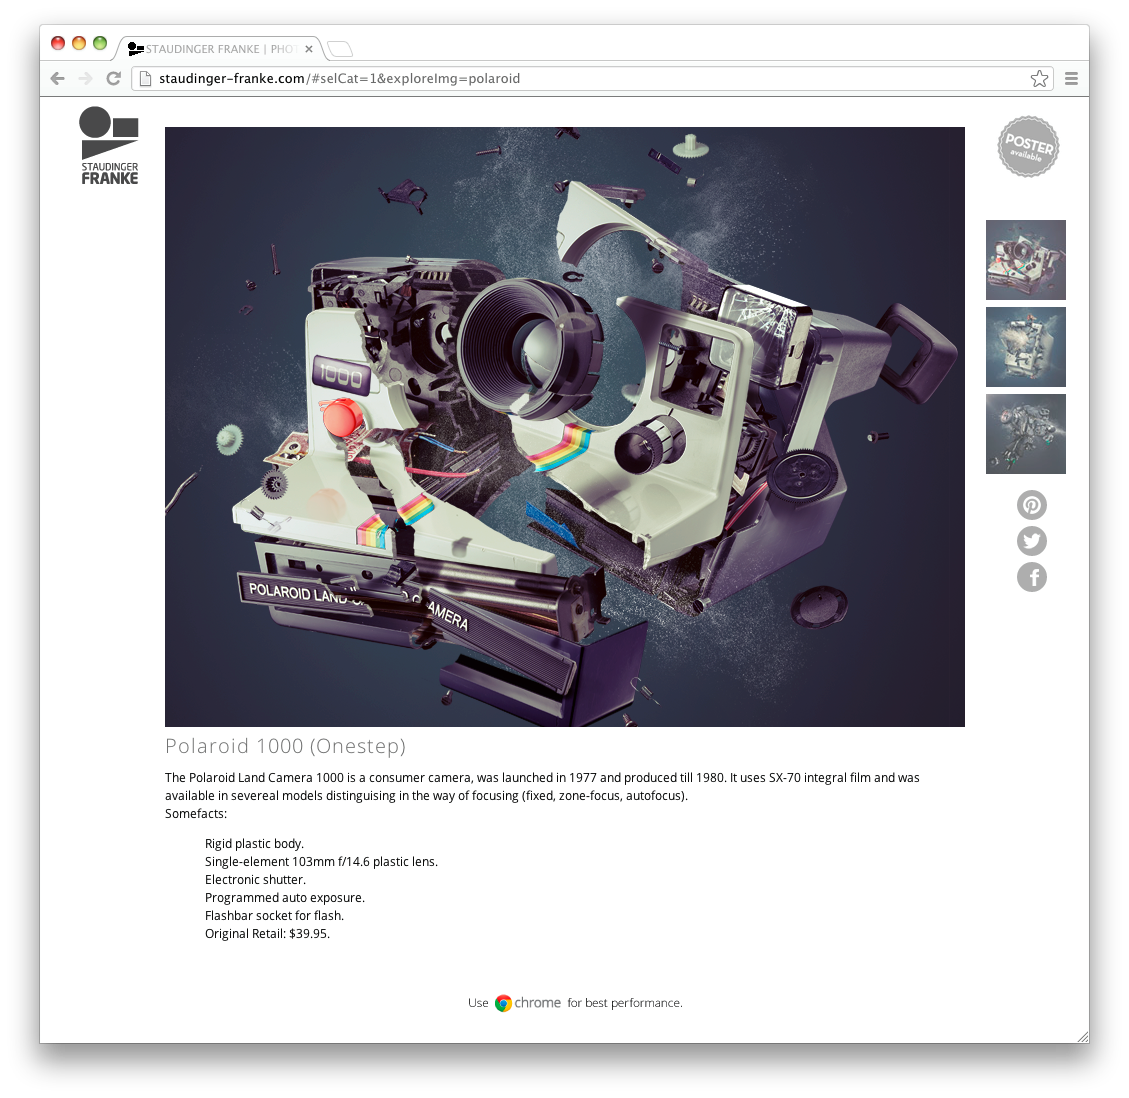Open the Chrome hamburger menu
The width and height of the screenshot is (1129, 1098).
tap(1071, 79)
